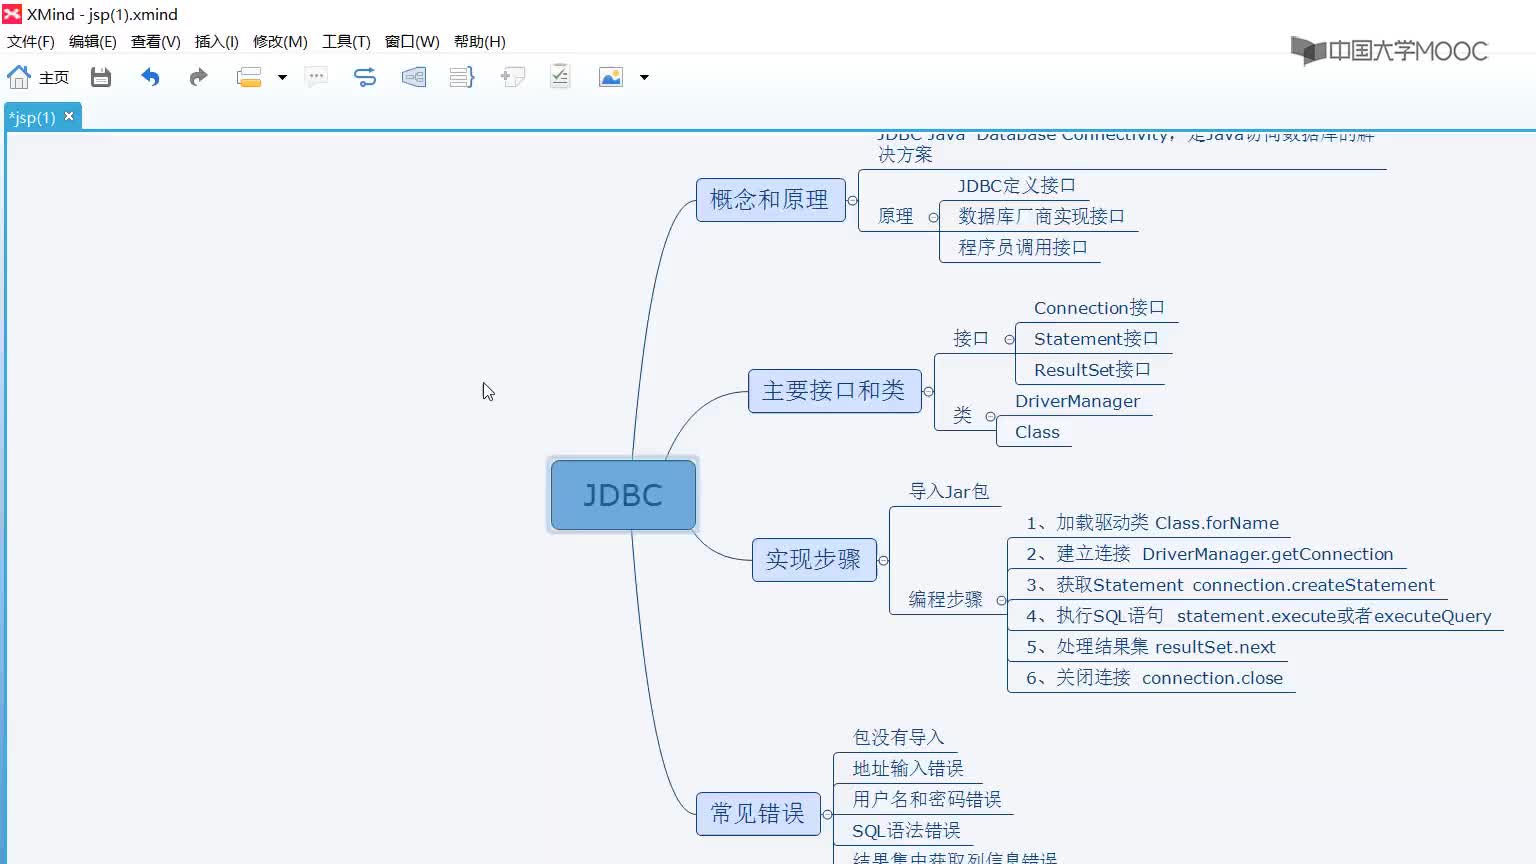
Task: Select step 3 获取Statement topic
Action: pyautogui.click(x=1230, y=585)
